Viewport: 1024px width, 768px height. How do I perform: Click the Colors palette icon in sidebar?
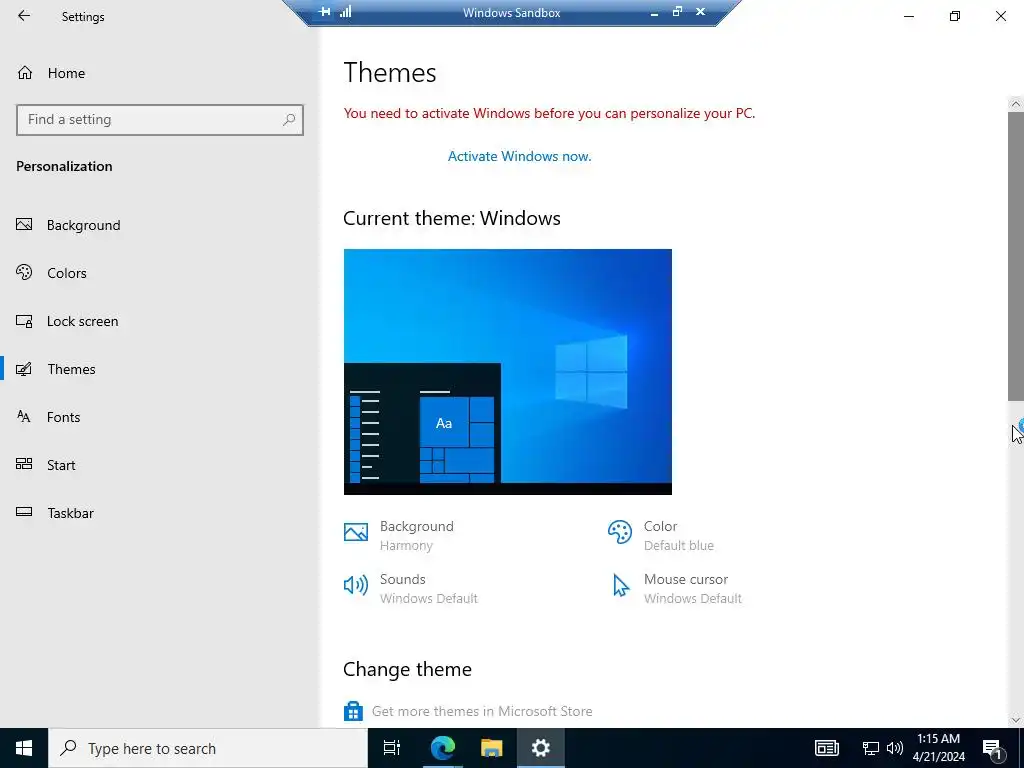(x=24, y=272)
